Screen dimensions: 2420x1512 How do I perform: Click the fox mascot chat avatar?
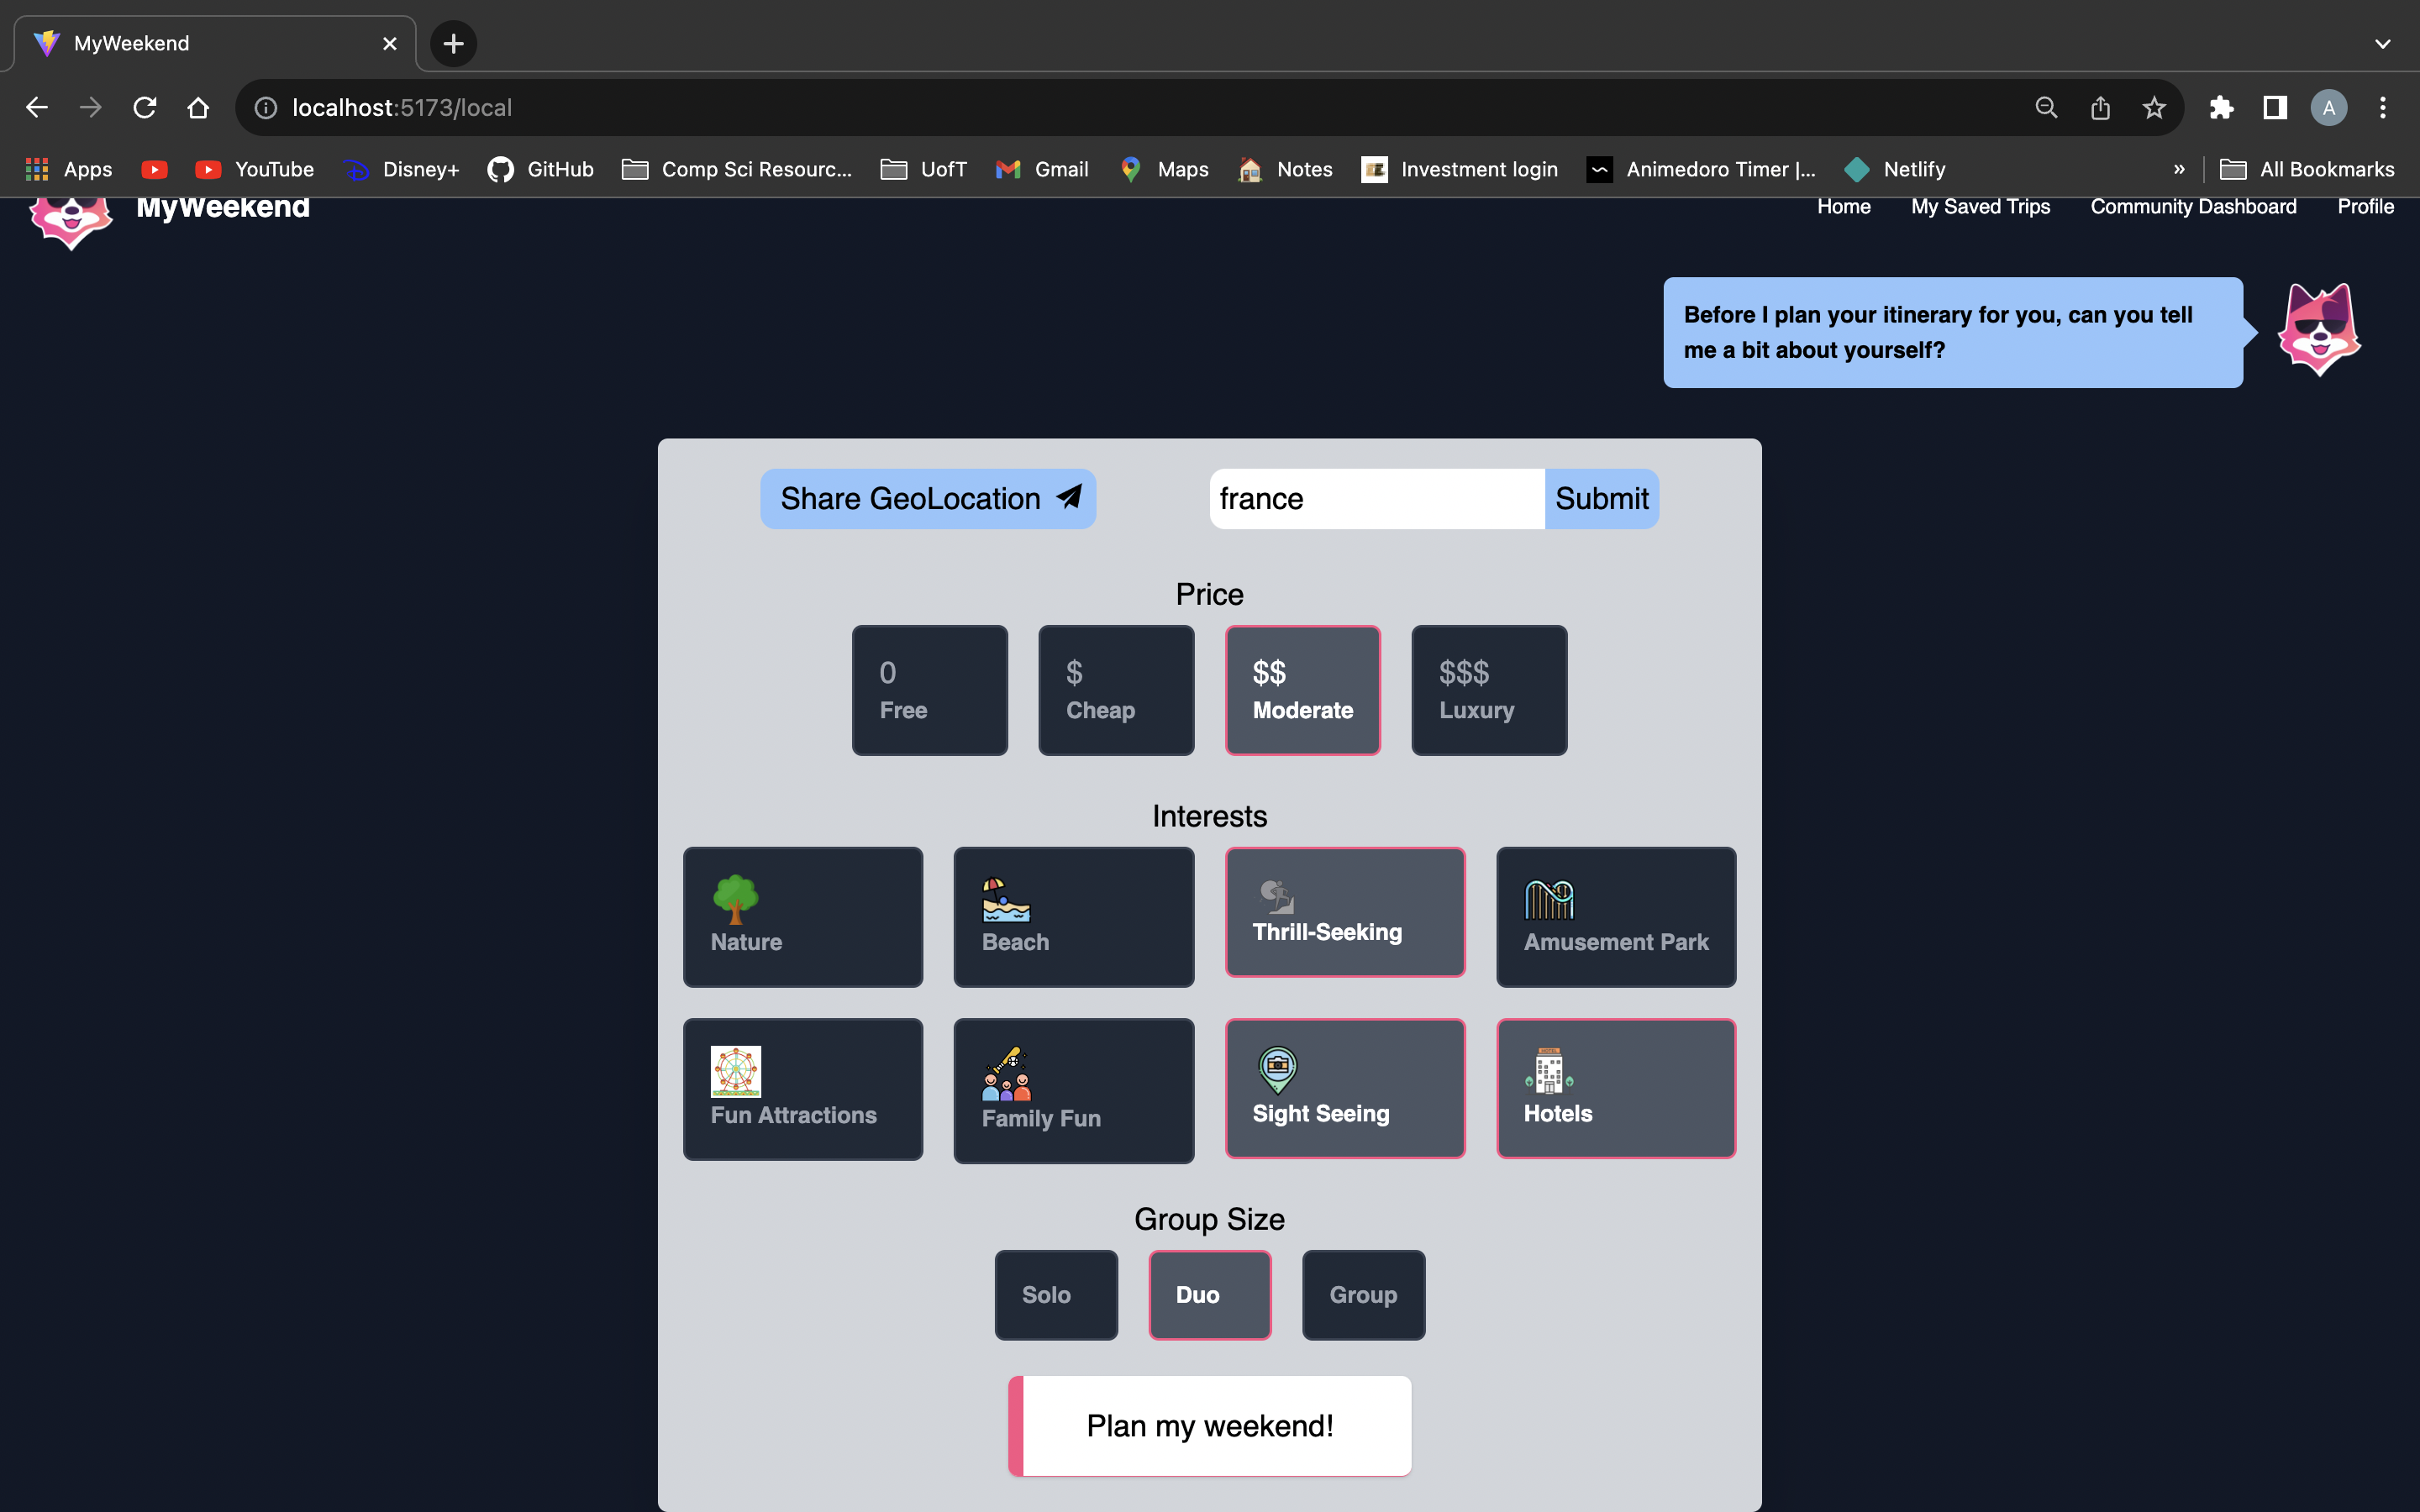pyautogui.click(x=2318, y=330)
